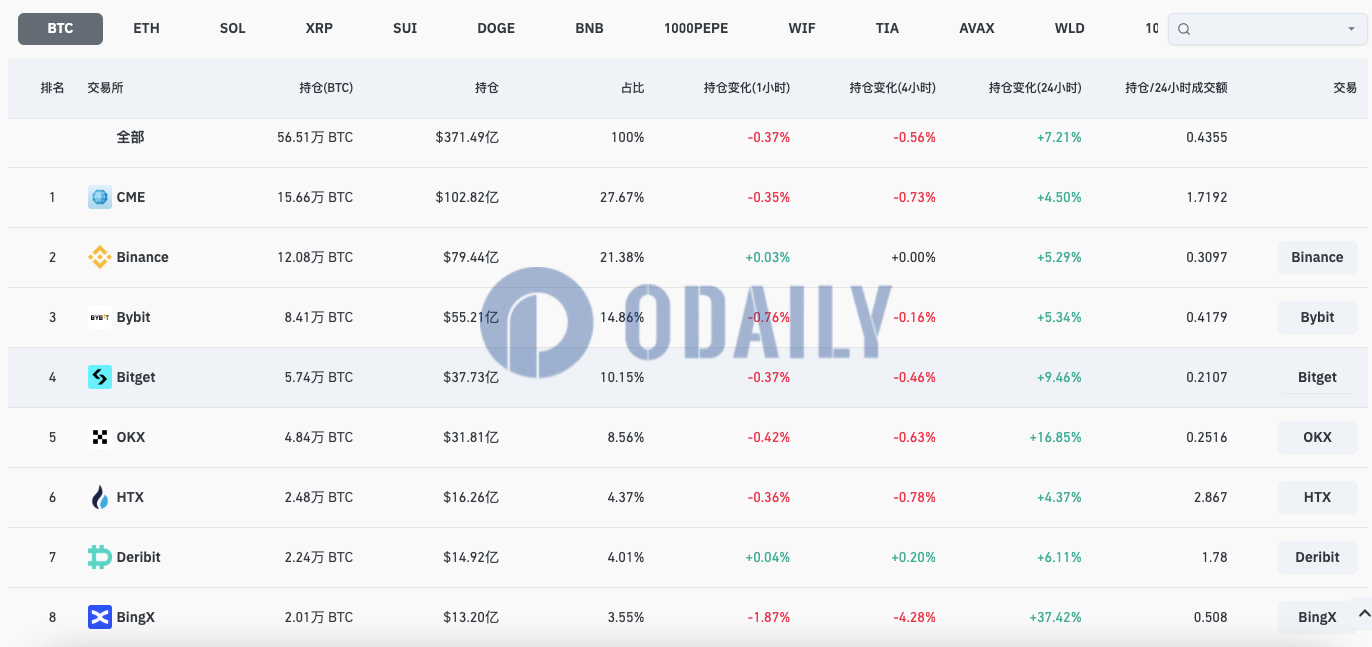This screenshot has height=647, width=1372.
Task: Click the Binance logo icon
Action: coord(99,257)
